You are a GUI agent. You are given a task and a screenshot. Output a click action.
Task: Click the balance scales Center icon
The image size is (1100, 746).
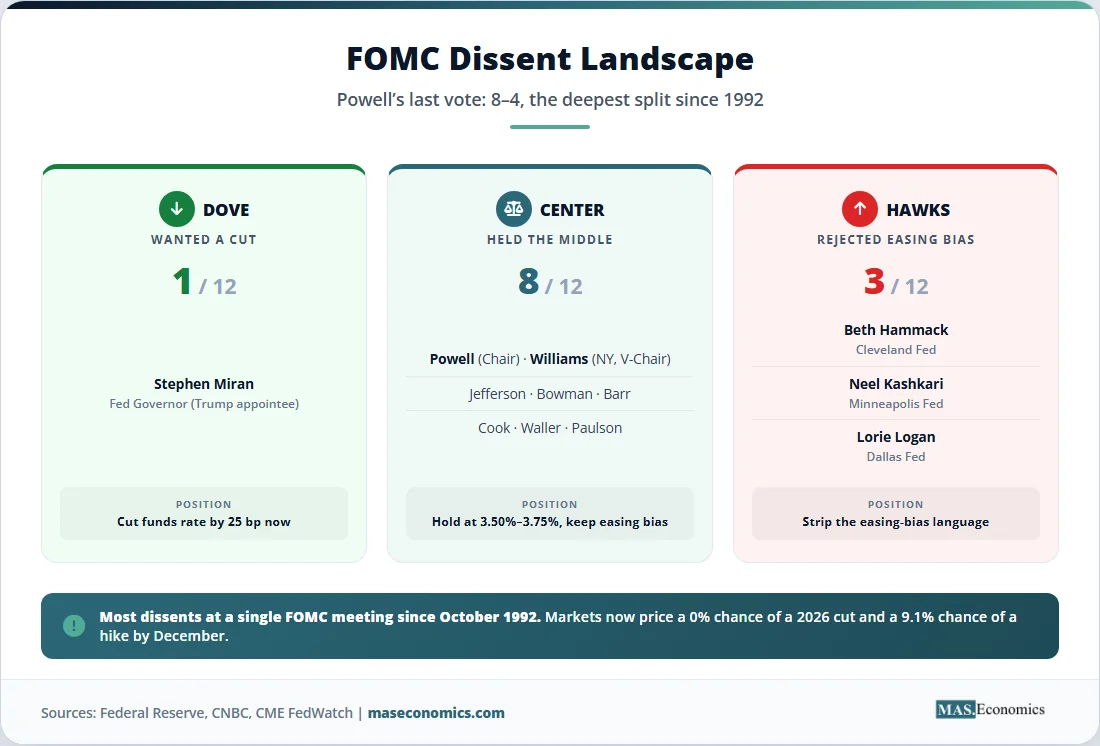pos(514,208)
